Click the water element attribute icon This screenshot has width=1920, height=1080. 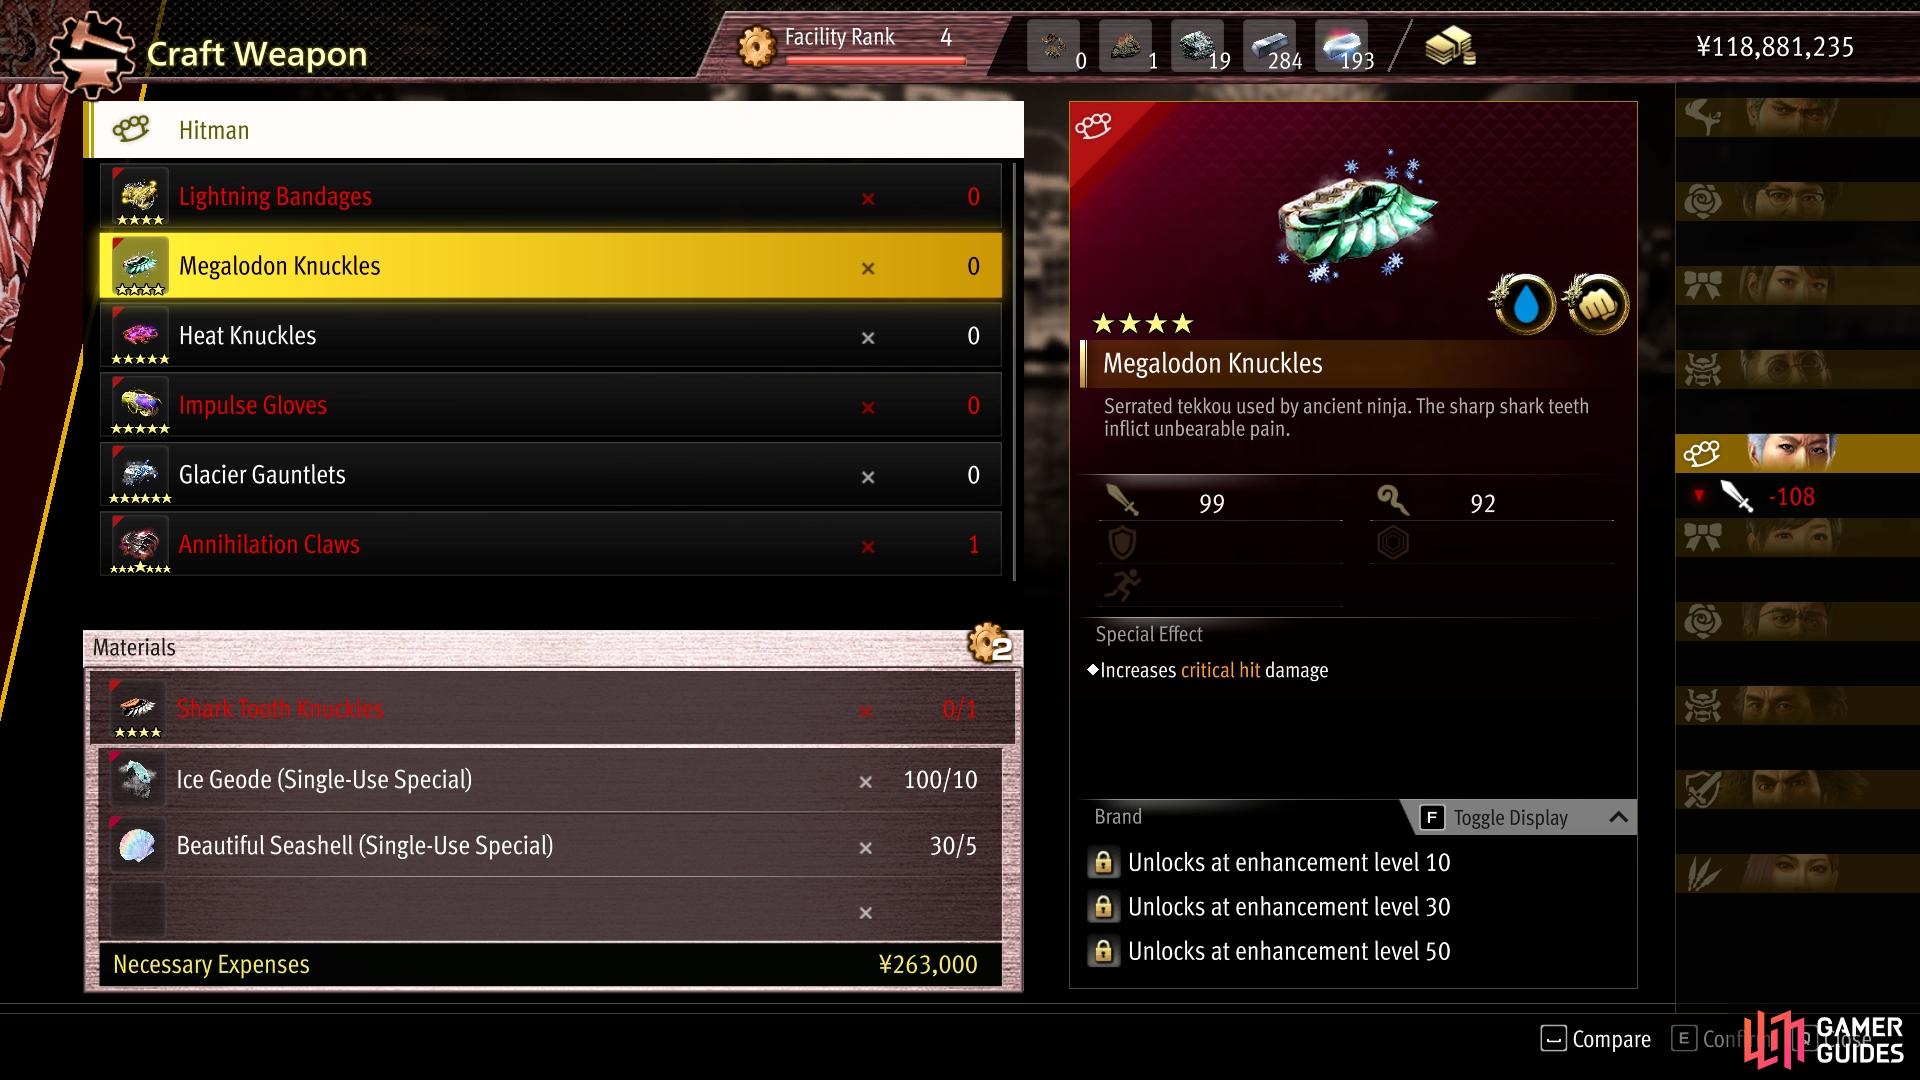(1524, 304)
